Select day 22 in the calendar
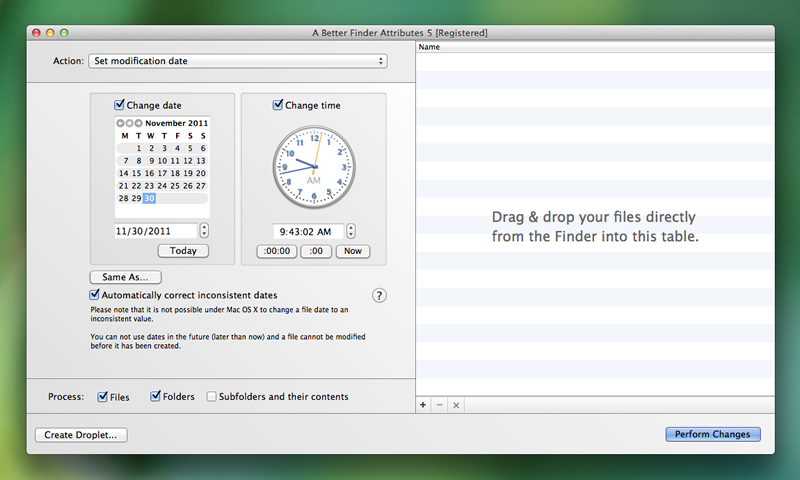Screen dimensions: 800x480 (136, 186)
